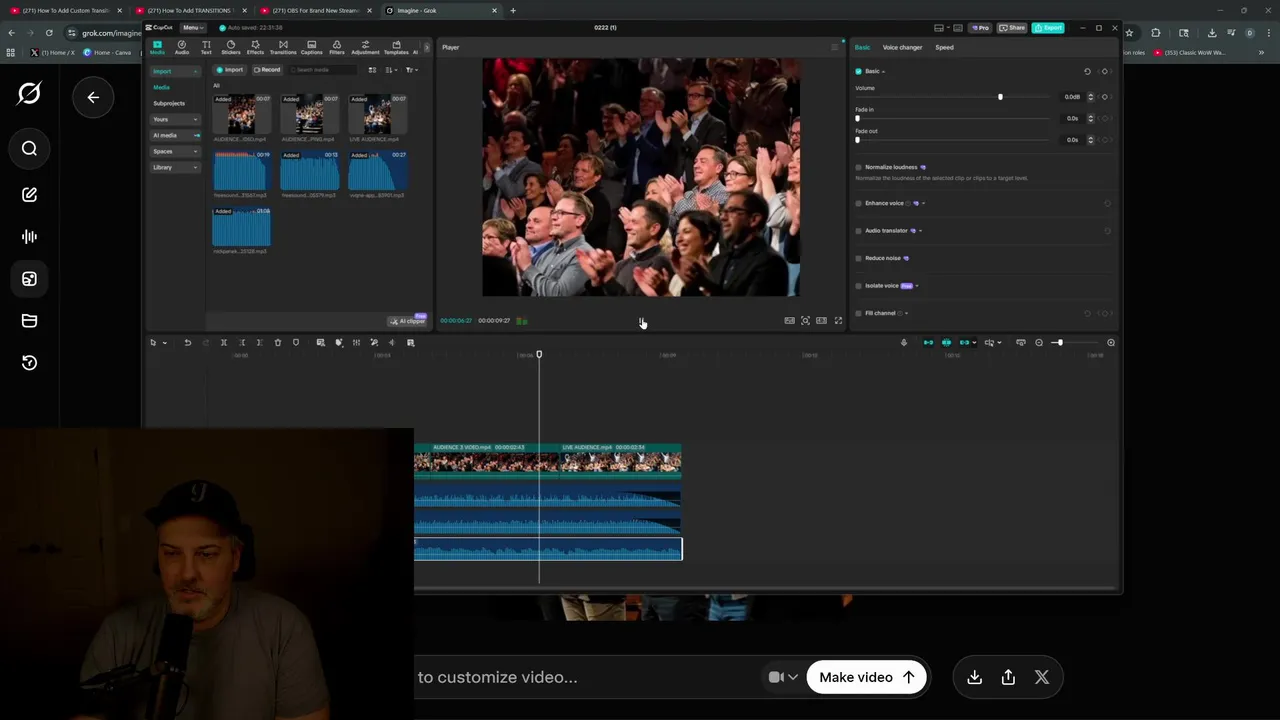Reset Basic audio settings icon
The height and width of the screenshot is (720, 1280).
(1087, 72)
